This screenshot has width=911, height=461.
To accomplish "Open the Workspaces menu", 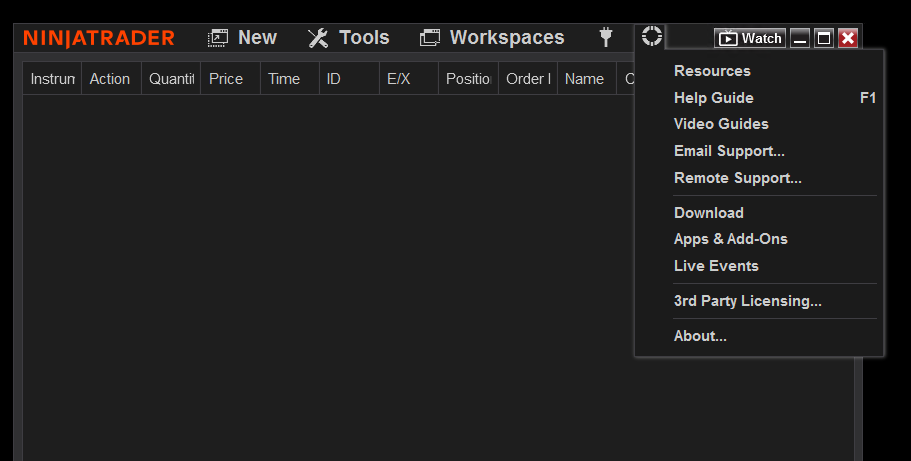I will point(492,38).
